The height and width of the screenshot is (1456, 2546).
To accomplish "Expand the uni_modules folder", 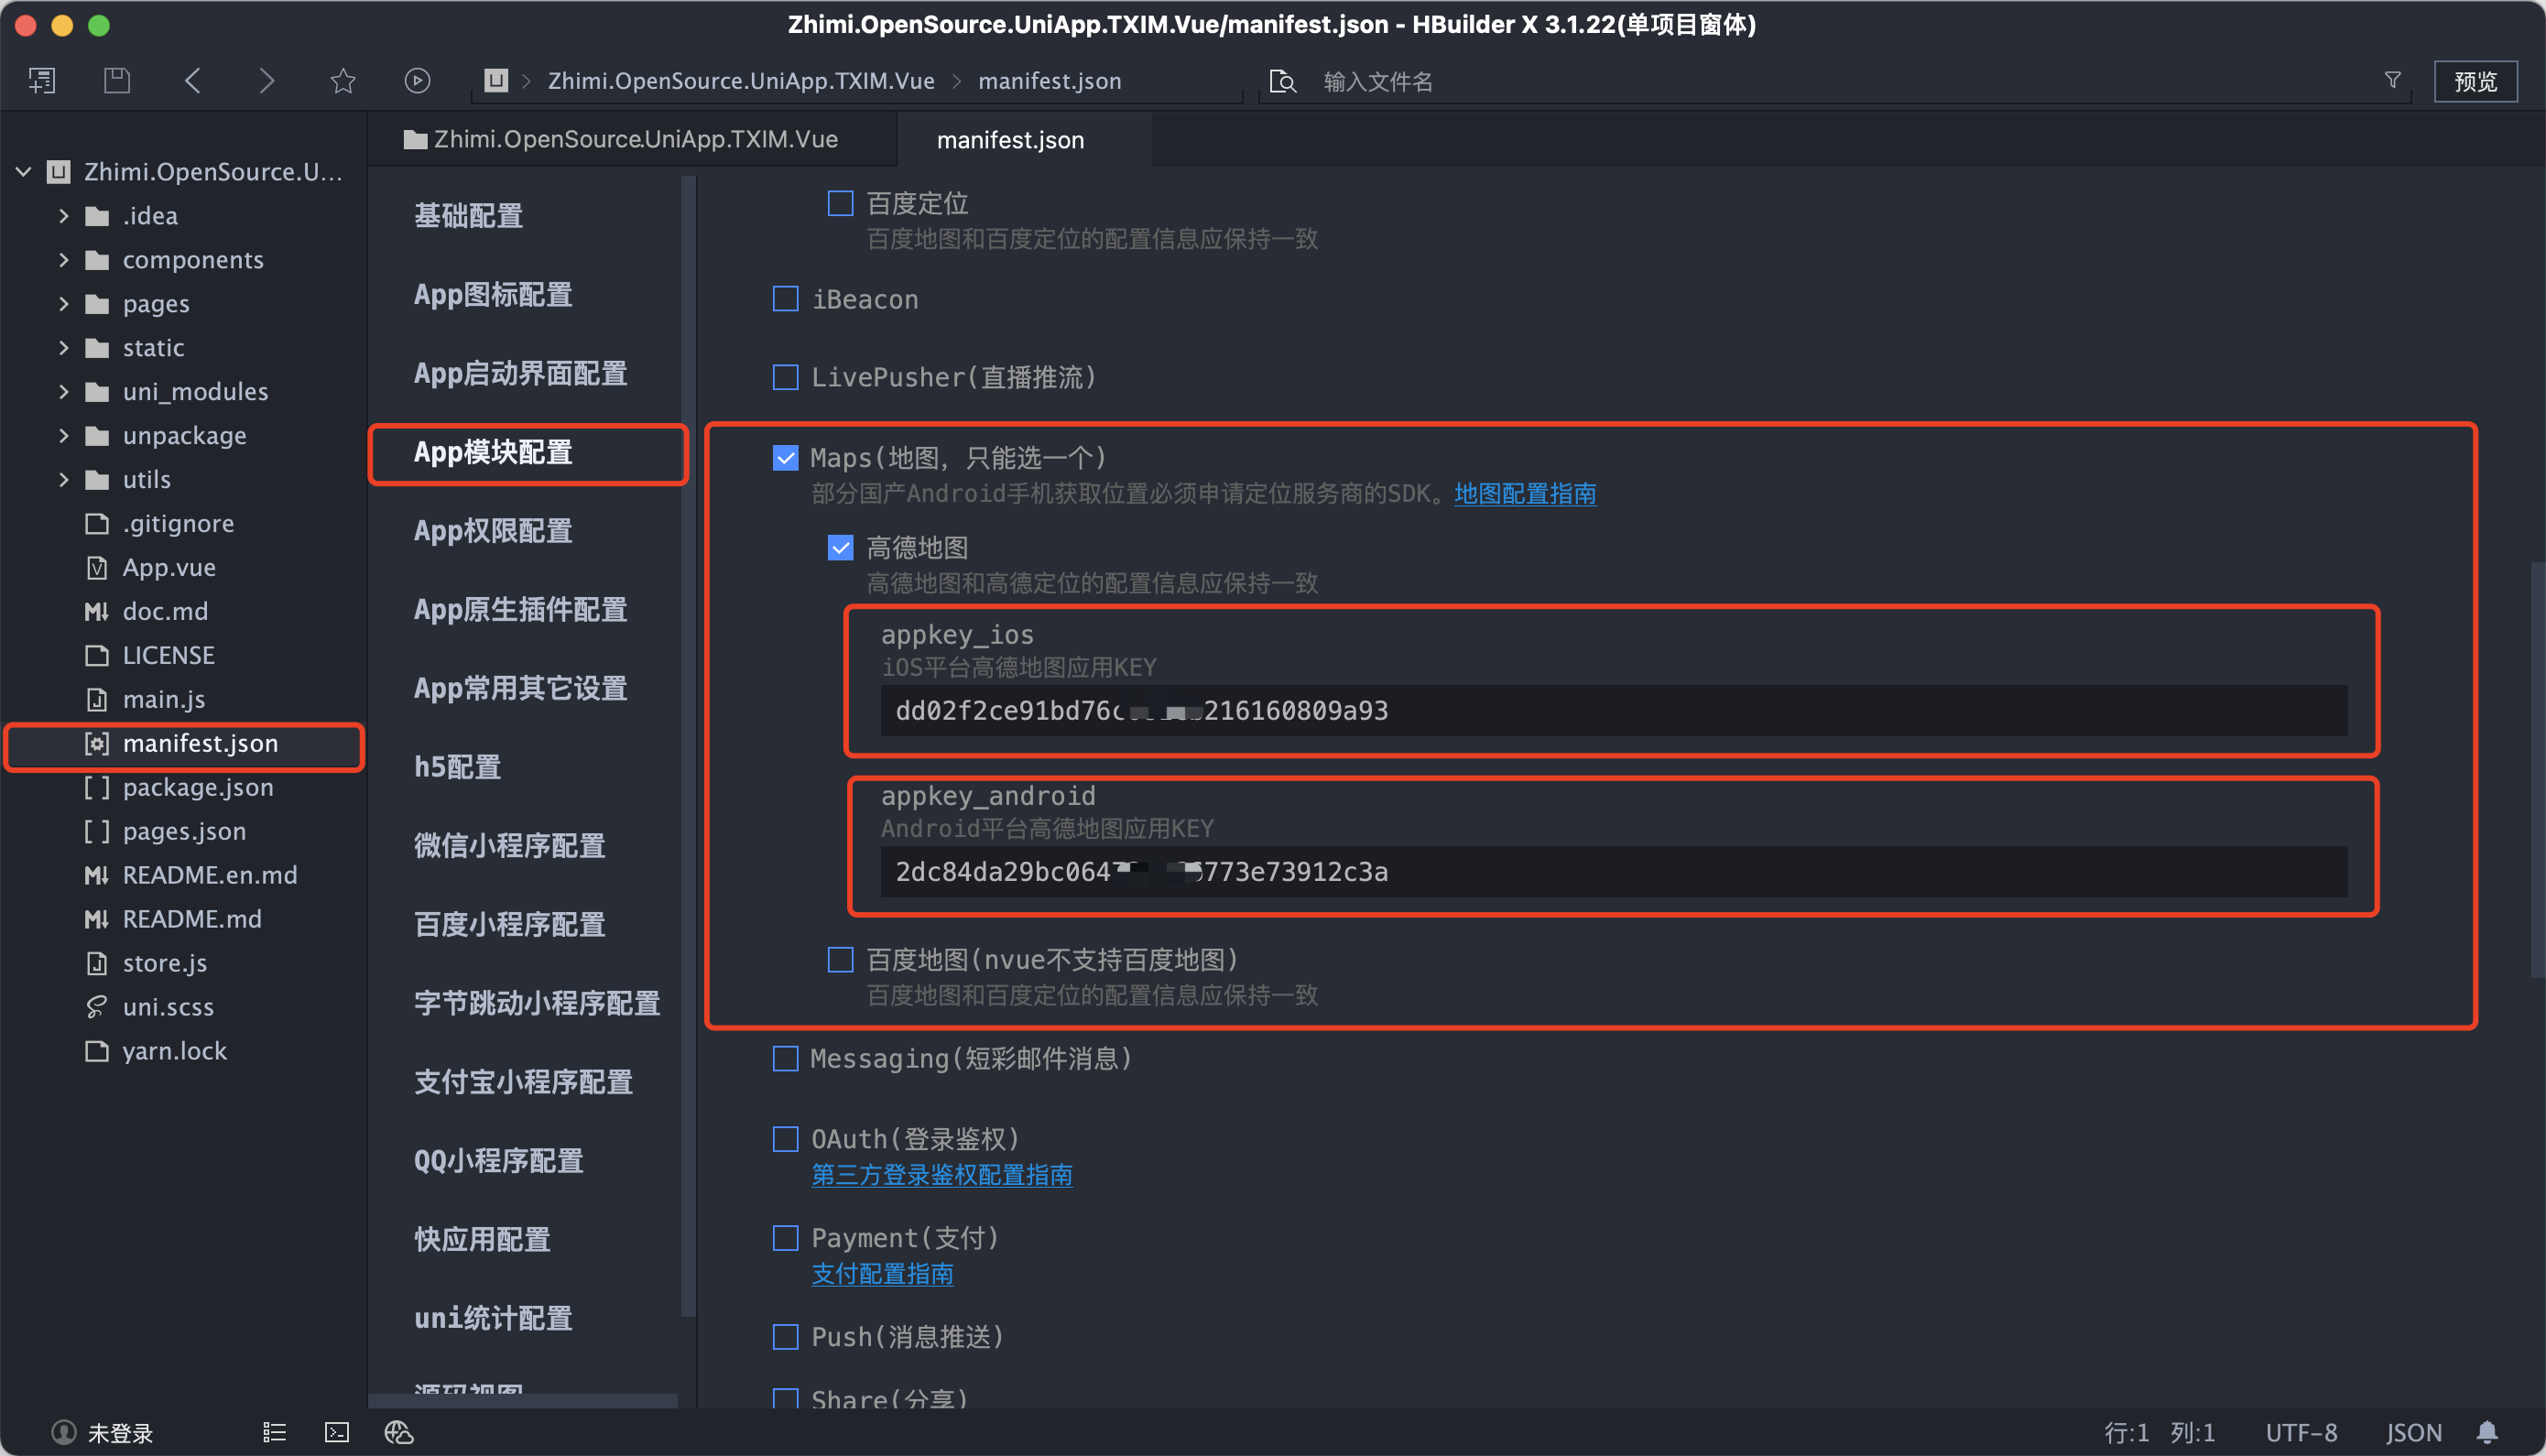I will [64, 392].
